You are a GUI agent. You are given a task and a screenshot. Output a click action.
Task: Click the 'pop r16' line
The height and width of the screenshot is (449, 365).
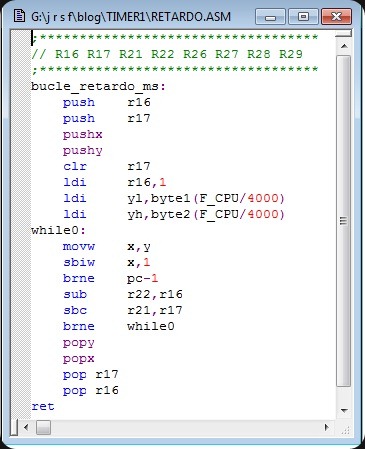pos(91,391)
